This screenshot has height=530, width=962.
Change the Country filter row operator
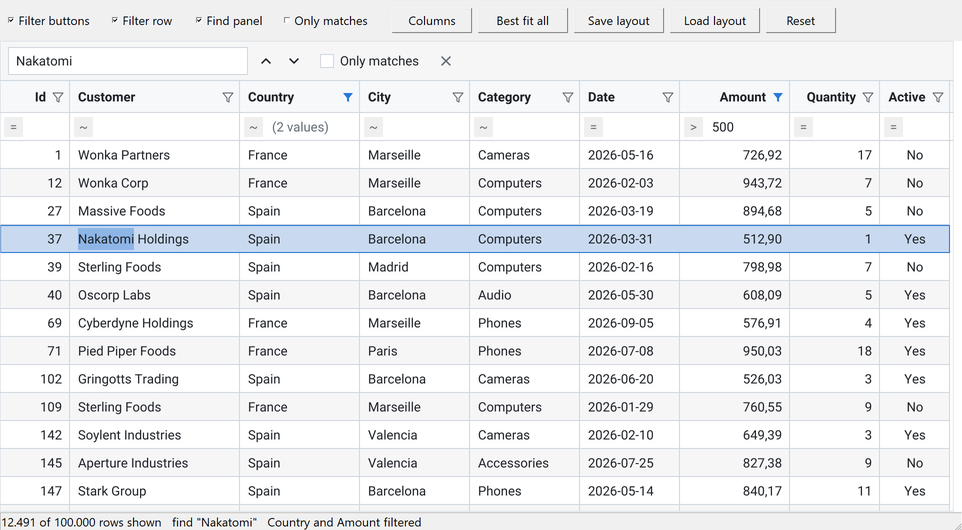pyautogui.click(x=253, y=127)
